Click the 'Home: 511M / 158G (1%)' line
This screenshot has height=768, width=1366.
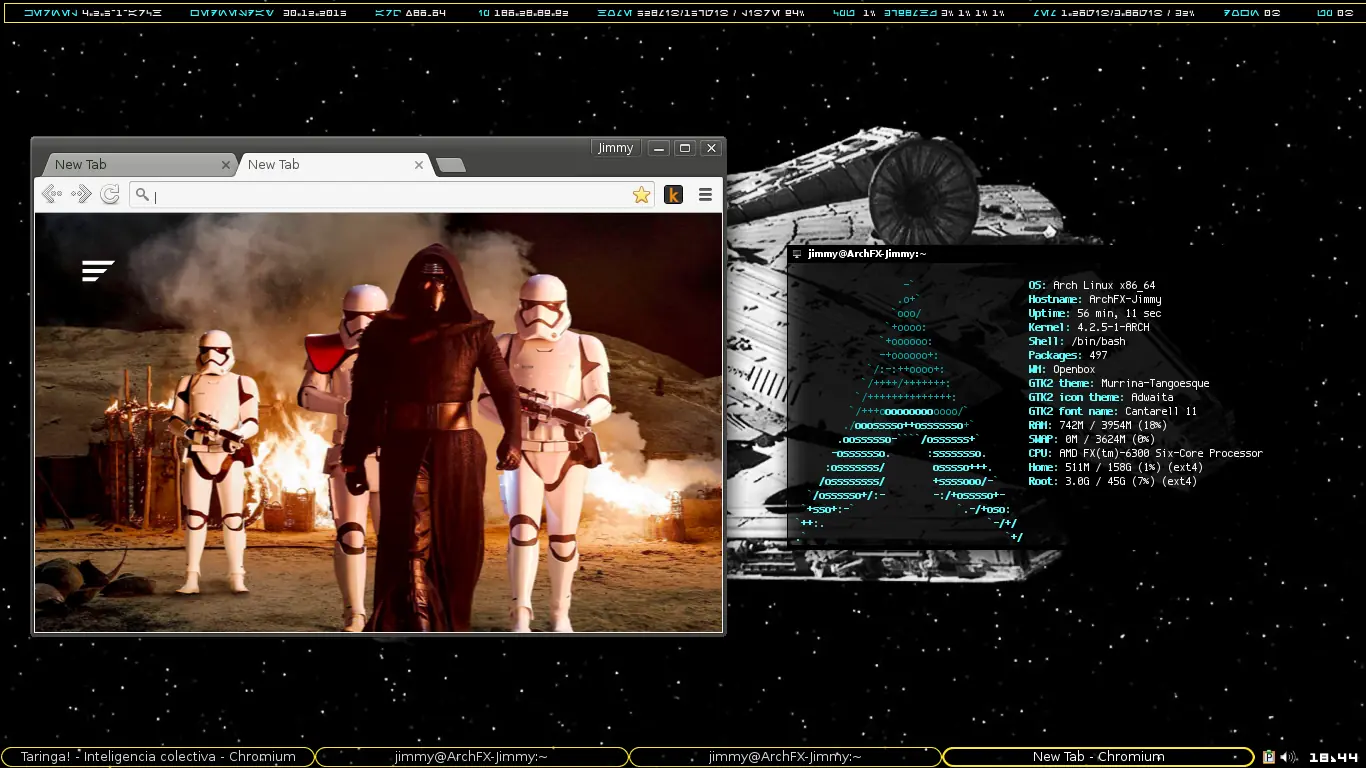point(1116,468)
